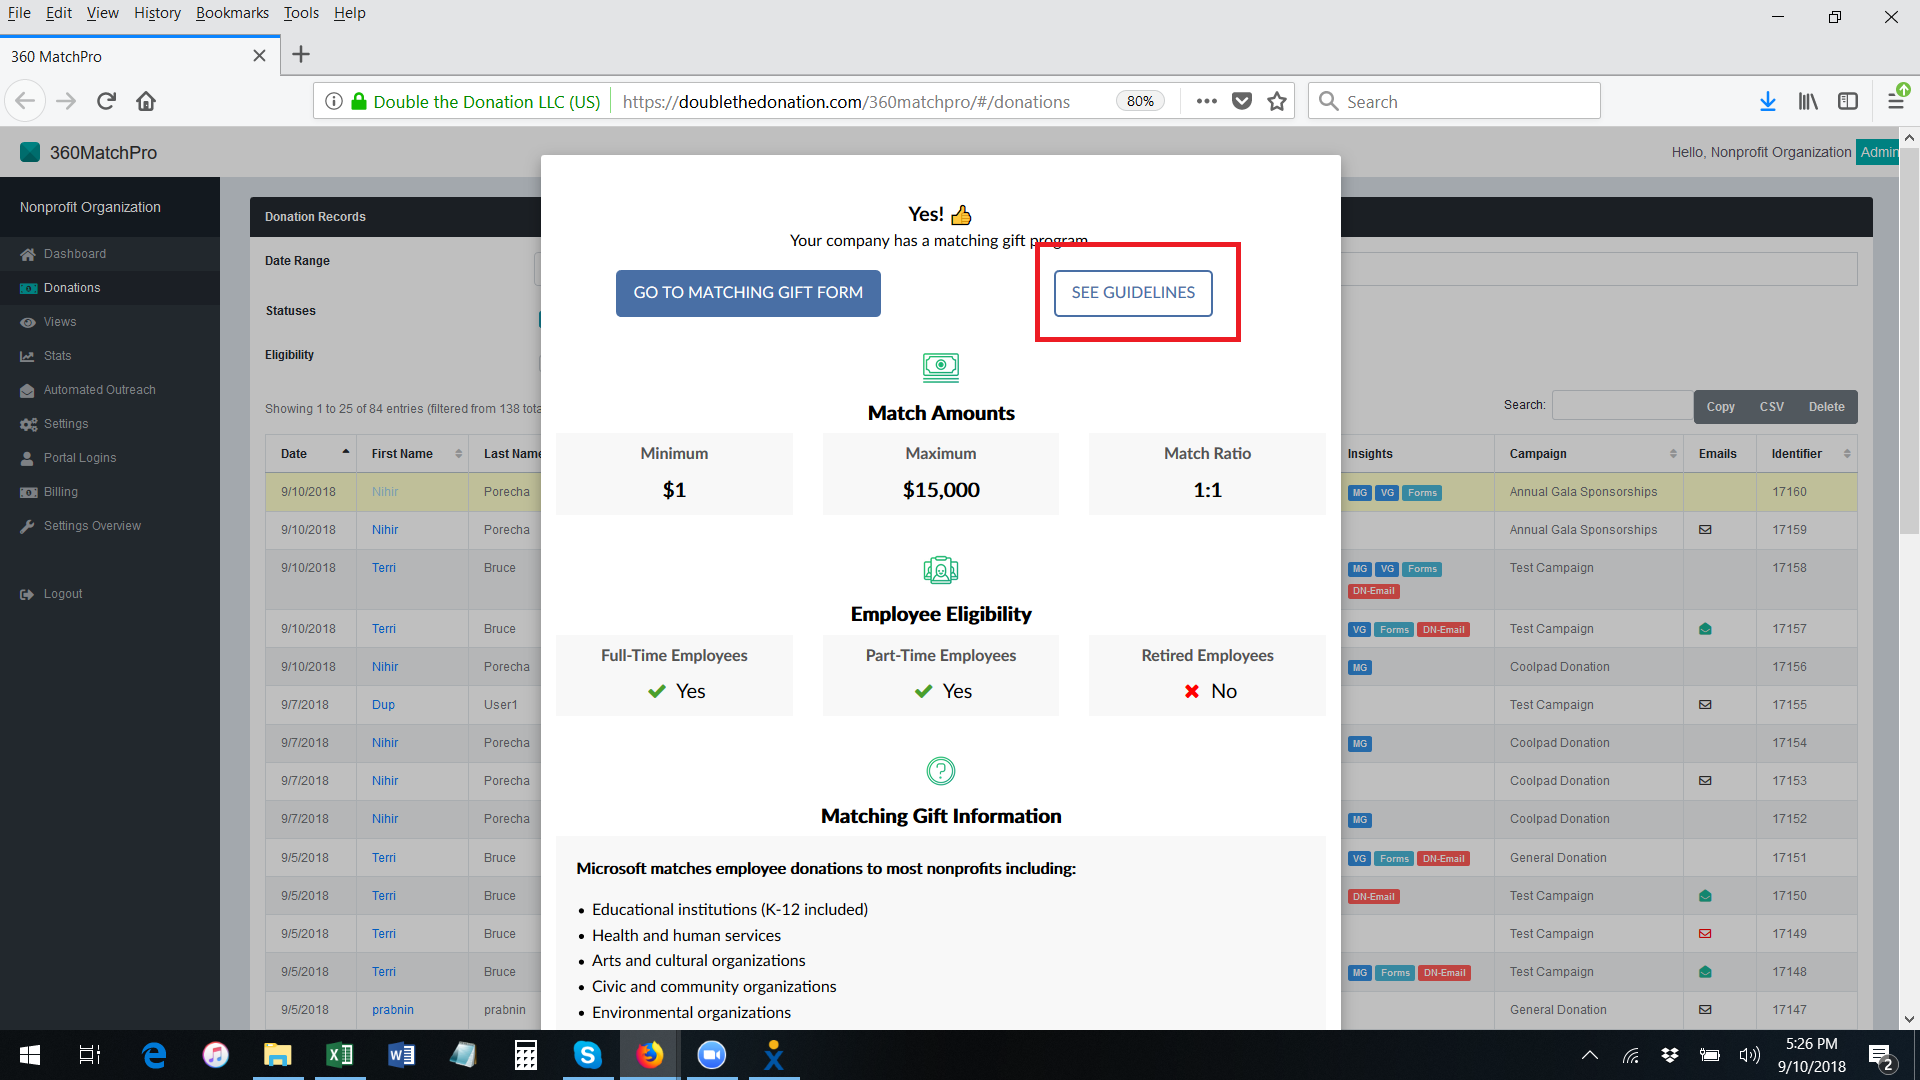Screen dimensions: 1920x1080
Task: Open a new browser tab
Action: click(x=301, y=55)
